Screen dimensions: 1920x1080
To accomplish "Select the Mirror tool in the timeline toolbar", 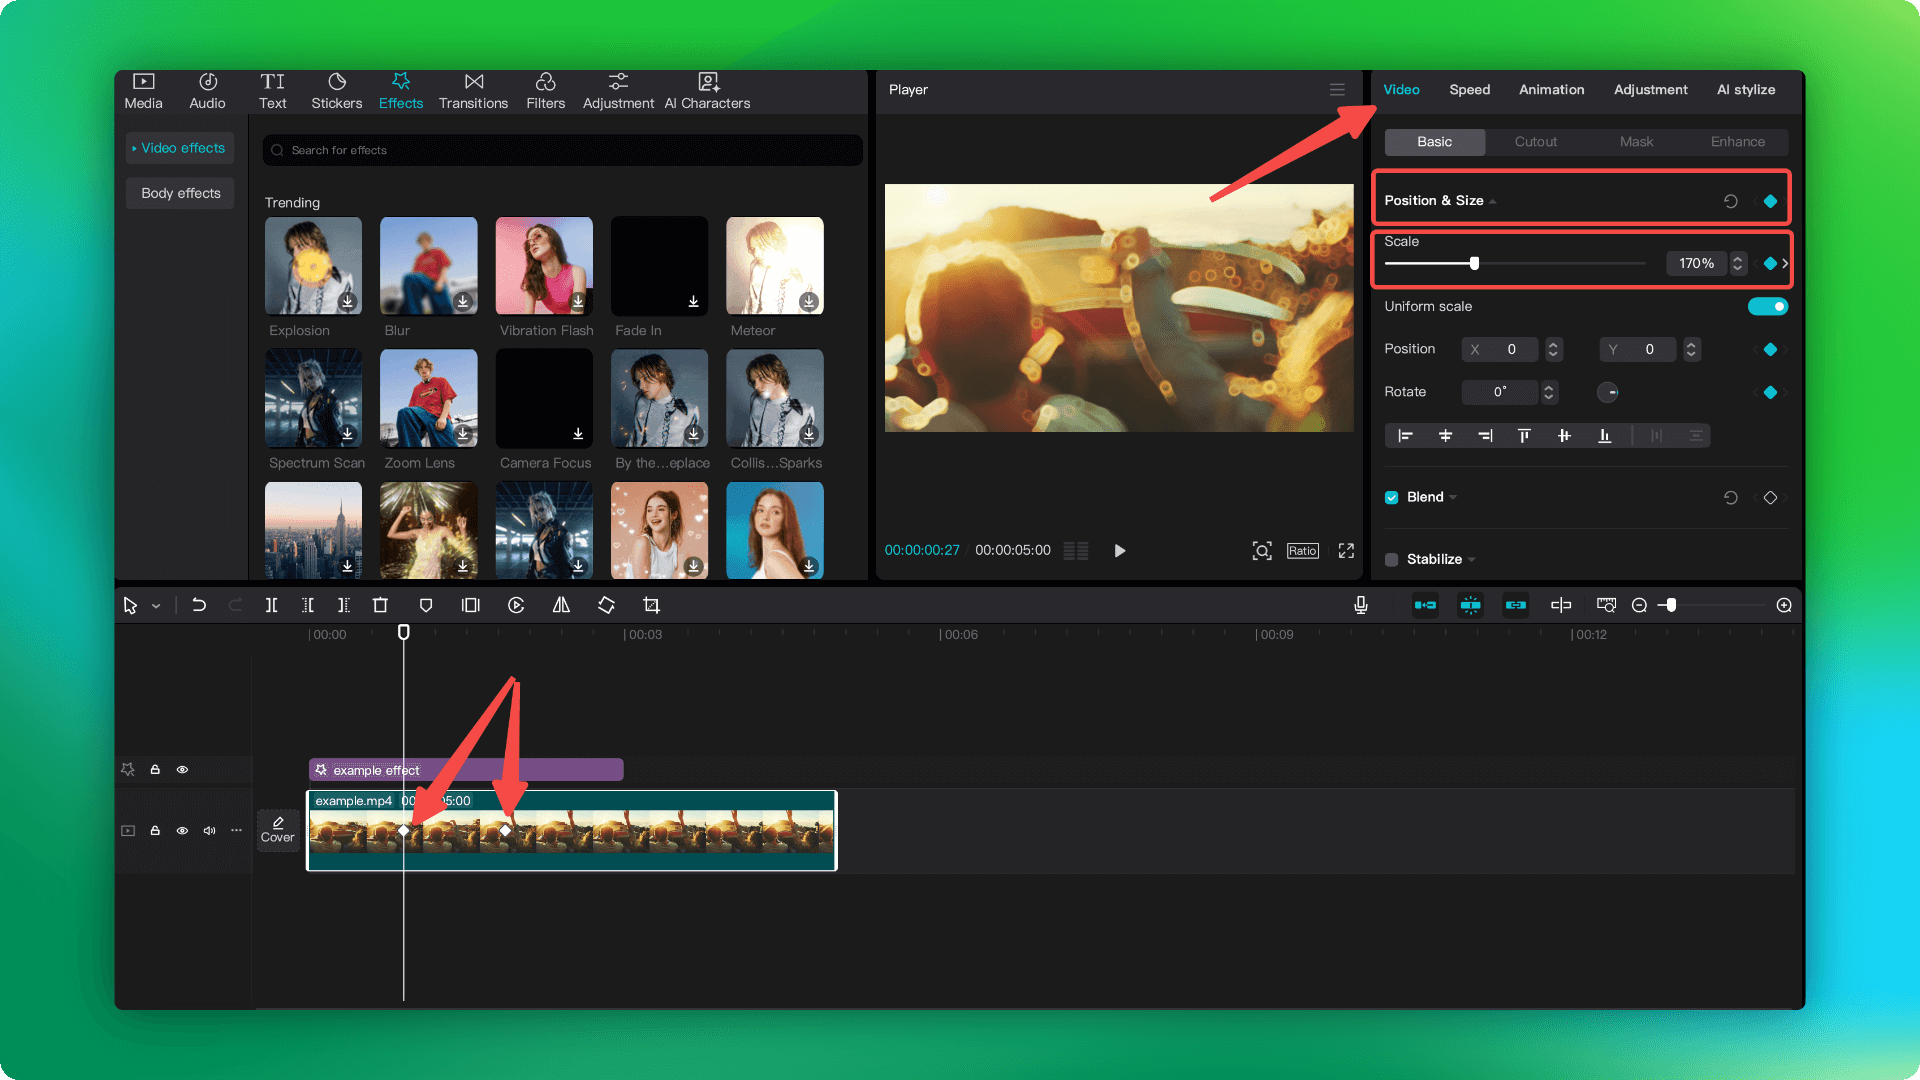I will [561, 604].
